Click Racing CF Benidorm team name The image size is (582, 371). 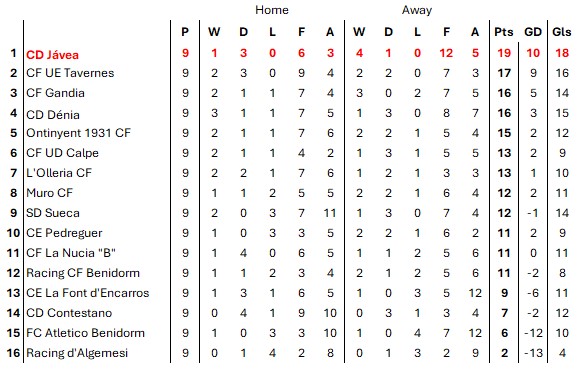(83, 273)
